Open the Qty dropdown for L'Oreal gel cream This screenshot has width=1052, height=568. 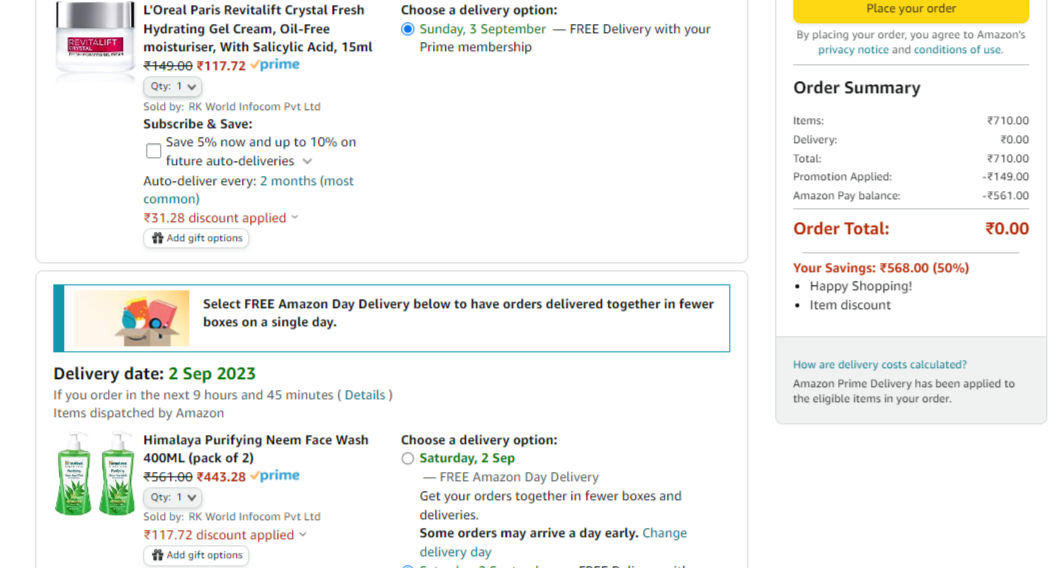coord(172,87)
